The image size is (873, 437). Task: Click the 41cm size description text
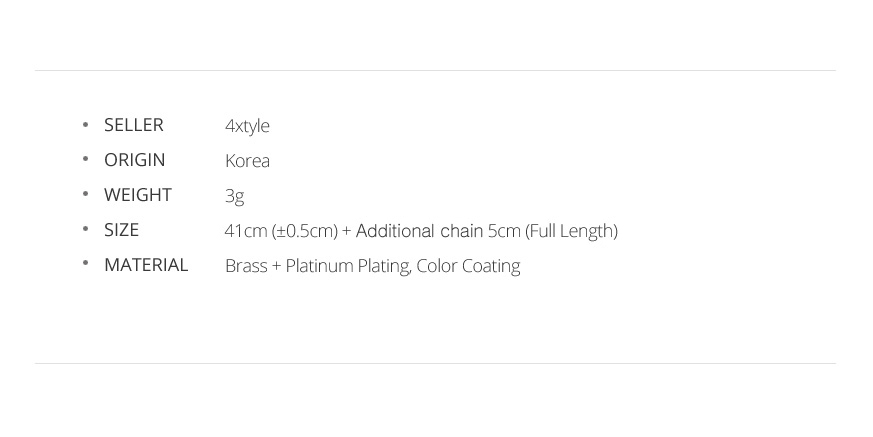pos(421,231)
